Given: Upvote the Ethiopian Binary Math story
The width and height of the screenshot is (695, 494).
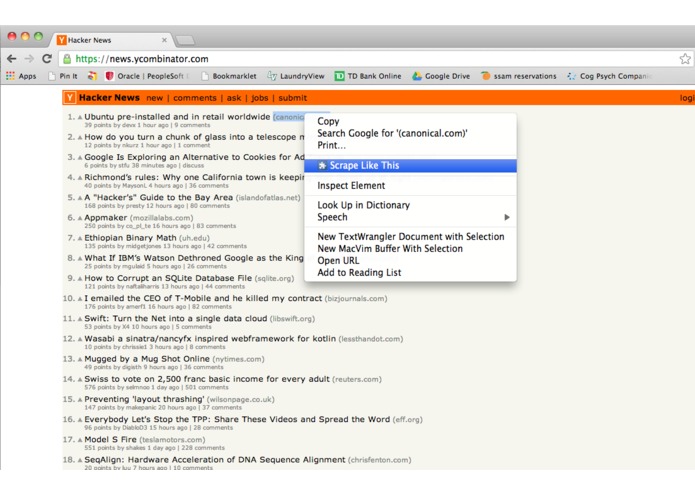Looking at the screenshot, I should click(80, 238).
